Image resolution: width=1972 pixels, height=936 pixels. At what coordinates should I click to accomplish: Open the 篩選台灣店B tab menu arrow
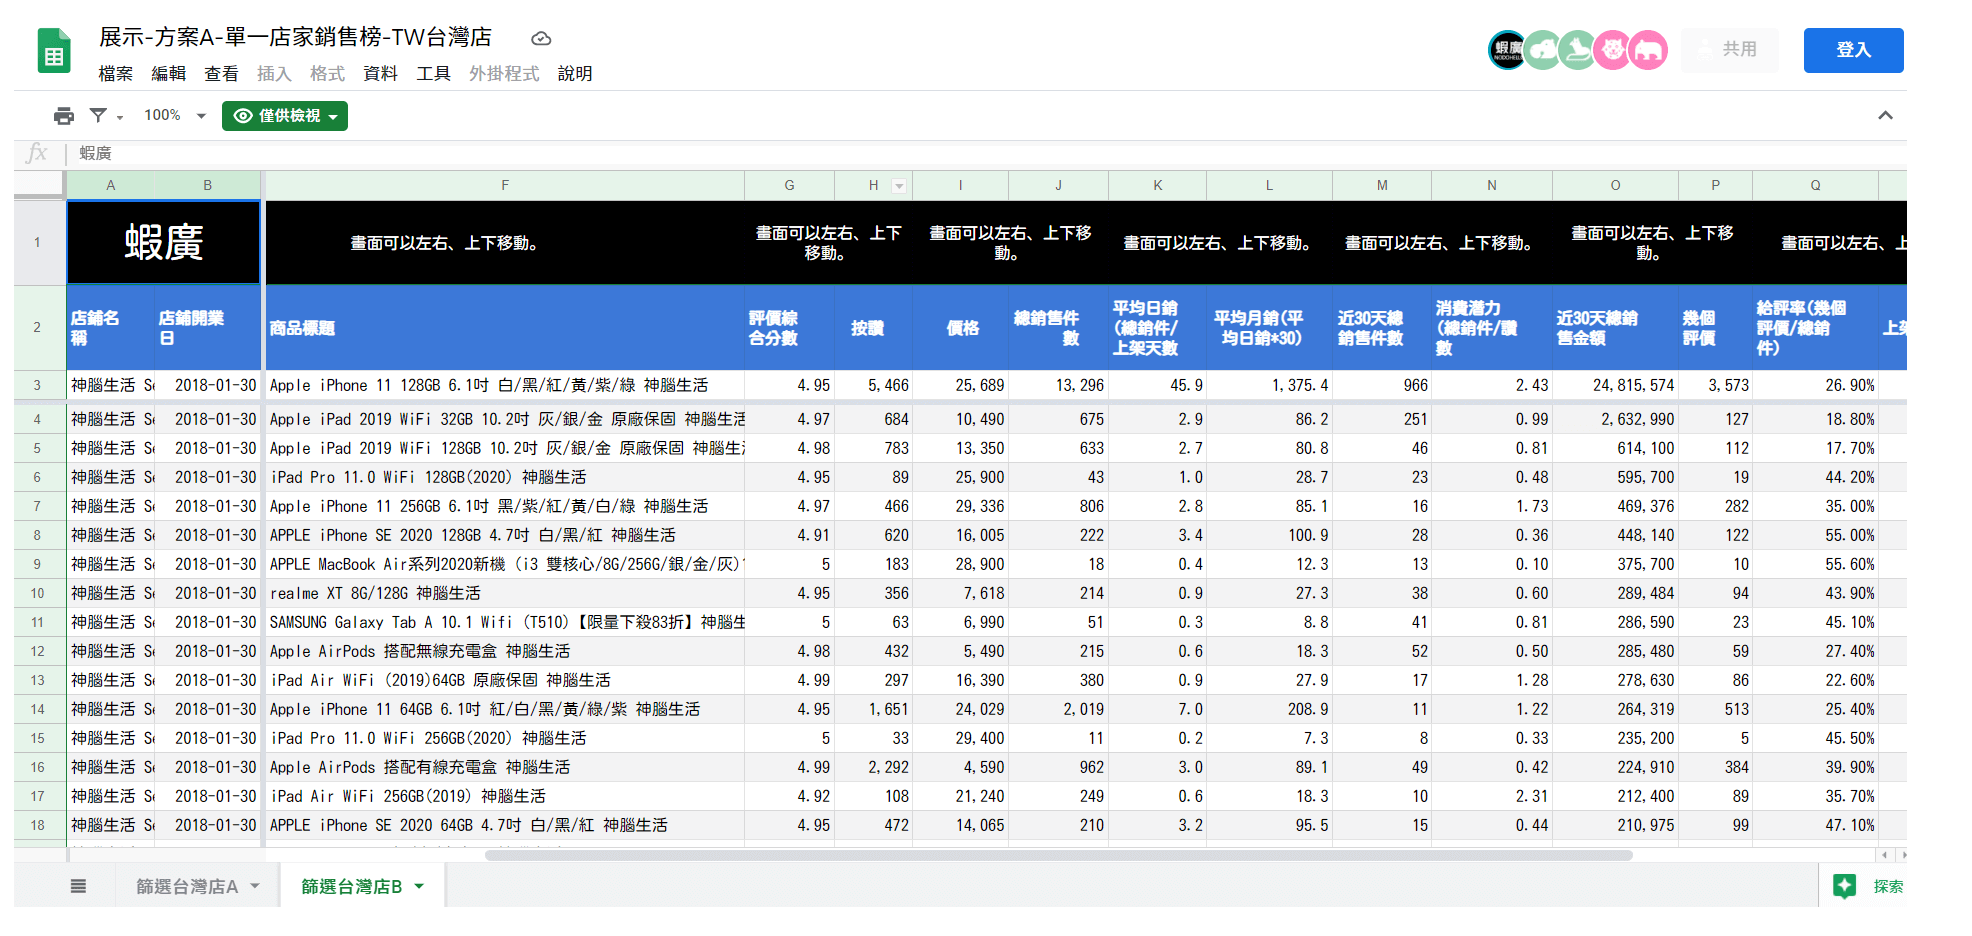419,886
